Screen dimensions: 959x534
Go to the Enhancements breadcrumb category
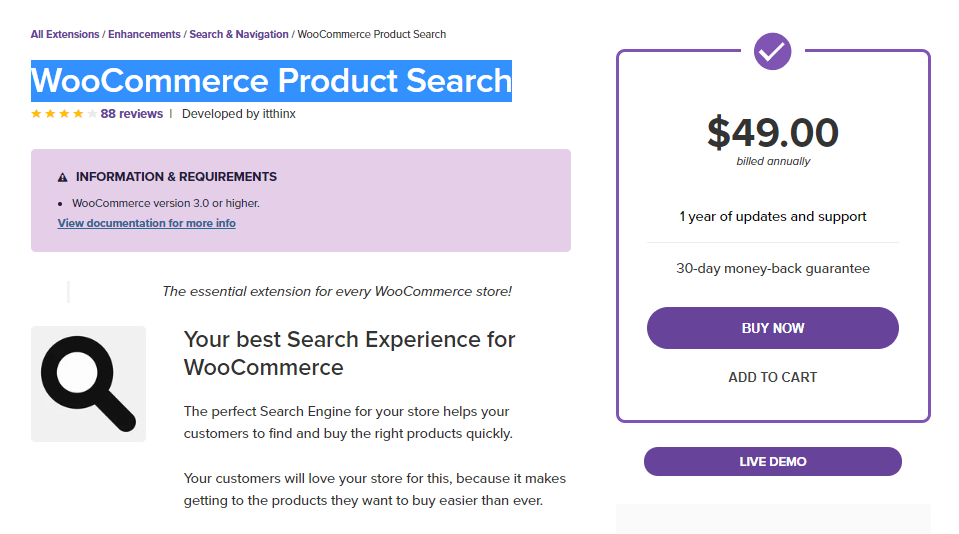tap(144, 34)
